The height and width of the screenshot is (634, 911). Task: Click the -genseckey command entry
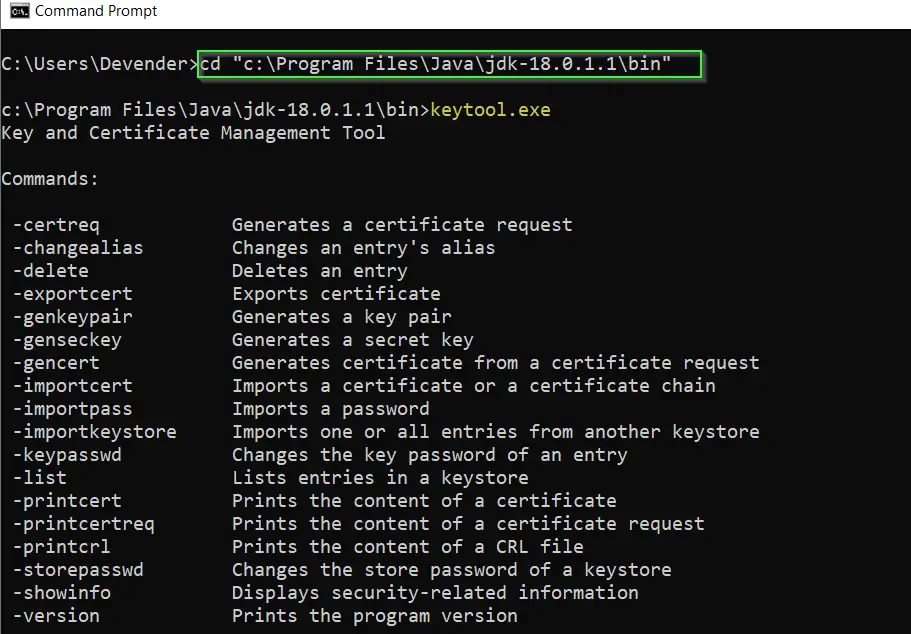(68, 339)
